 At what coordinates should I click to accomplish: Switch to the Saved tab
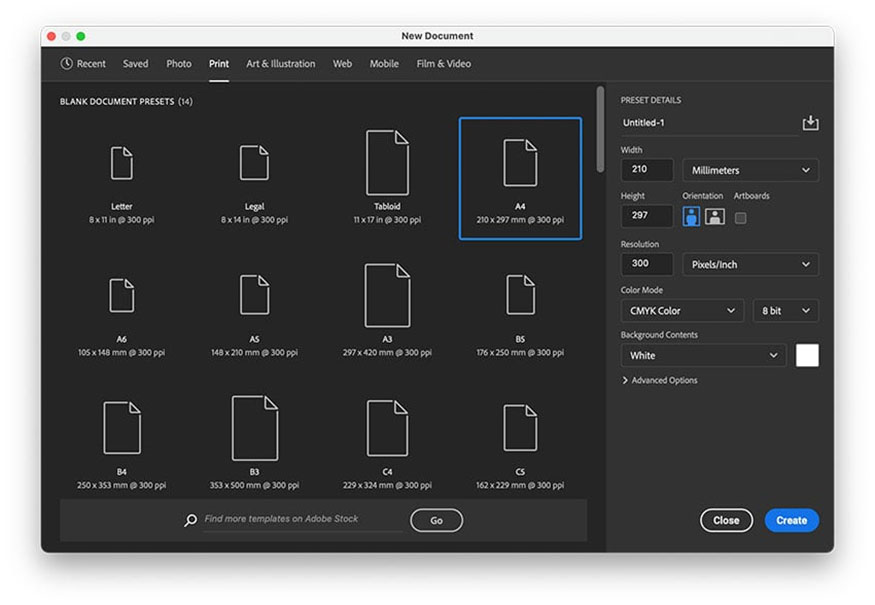(x=136, y=64)
